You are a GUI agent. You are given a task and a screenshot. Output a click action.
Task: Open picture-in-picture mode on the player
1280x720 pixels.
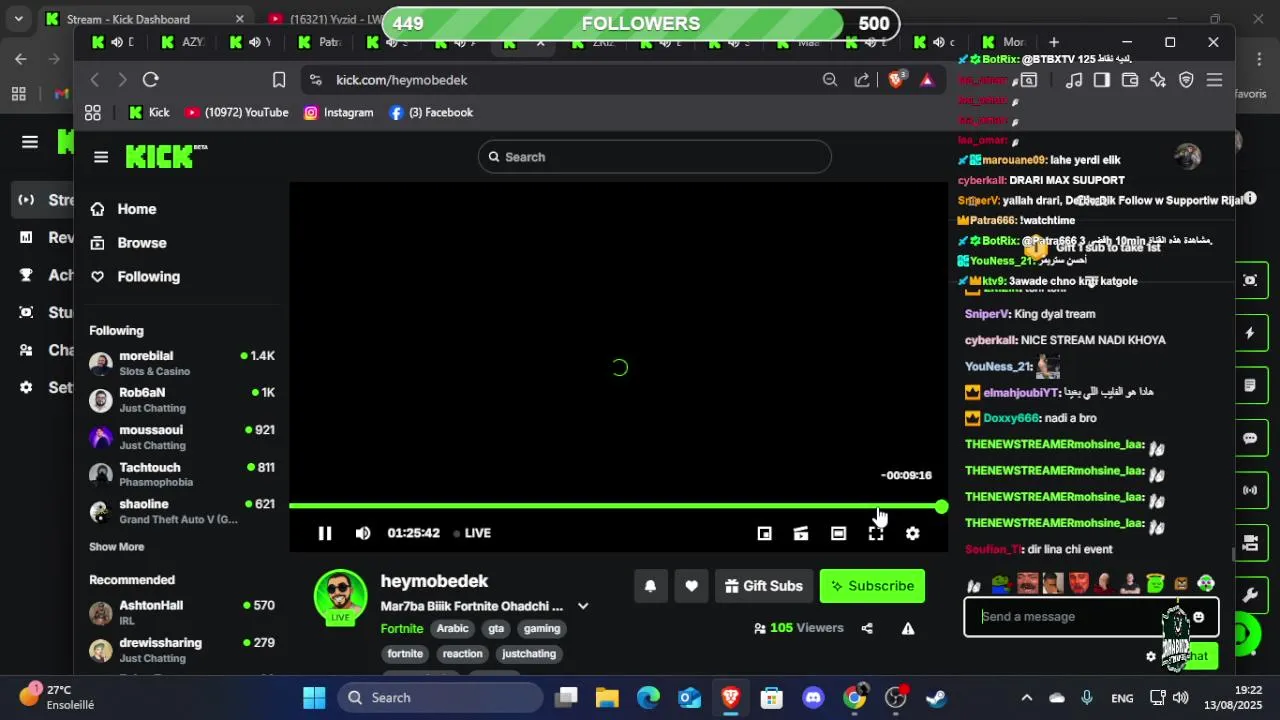point(764,533)
